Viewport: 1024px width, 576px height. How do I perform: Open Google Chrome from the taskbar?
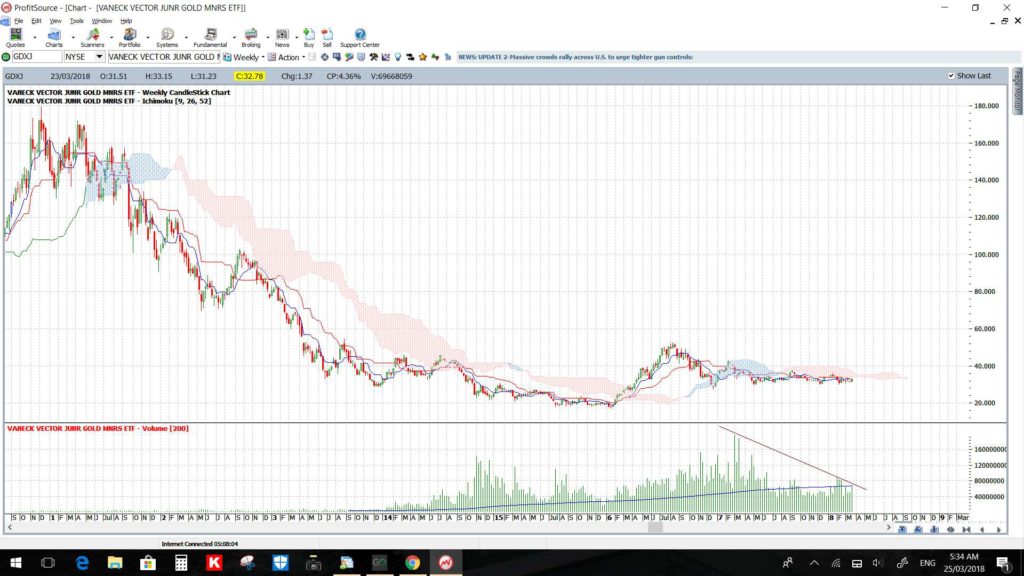(x=412, y=562)
